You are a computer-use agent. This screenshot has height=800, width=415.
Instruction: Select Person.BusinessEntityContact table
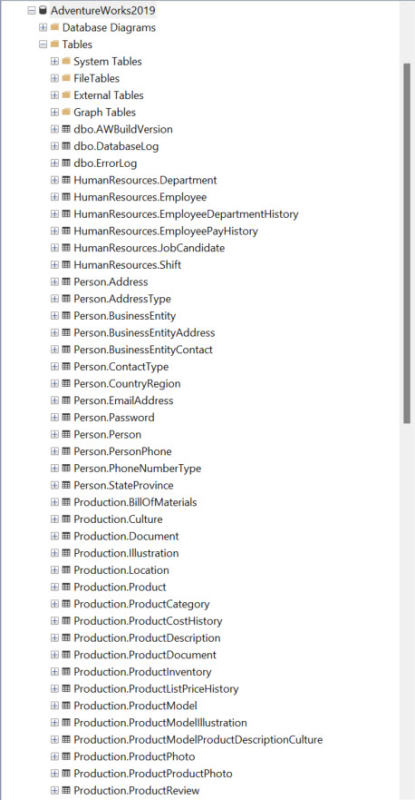pos(143,349)
